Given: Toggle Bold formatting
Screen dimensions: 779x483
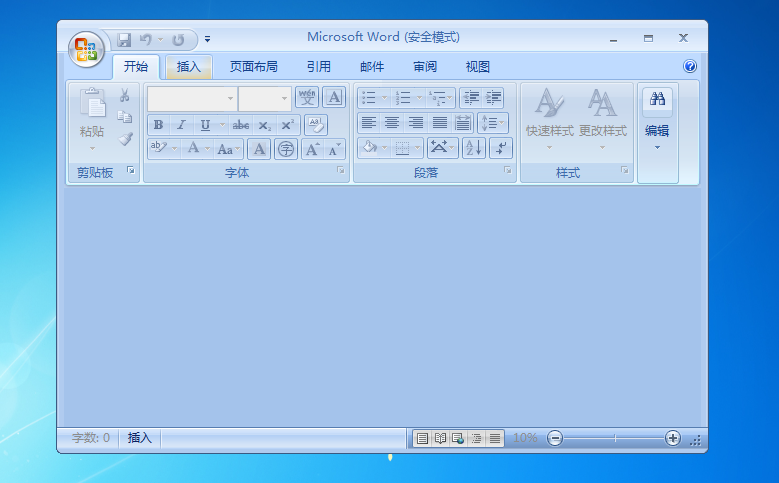Looking at the screenshot, I should 158,125.
